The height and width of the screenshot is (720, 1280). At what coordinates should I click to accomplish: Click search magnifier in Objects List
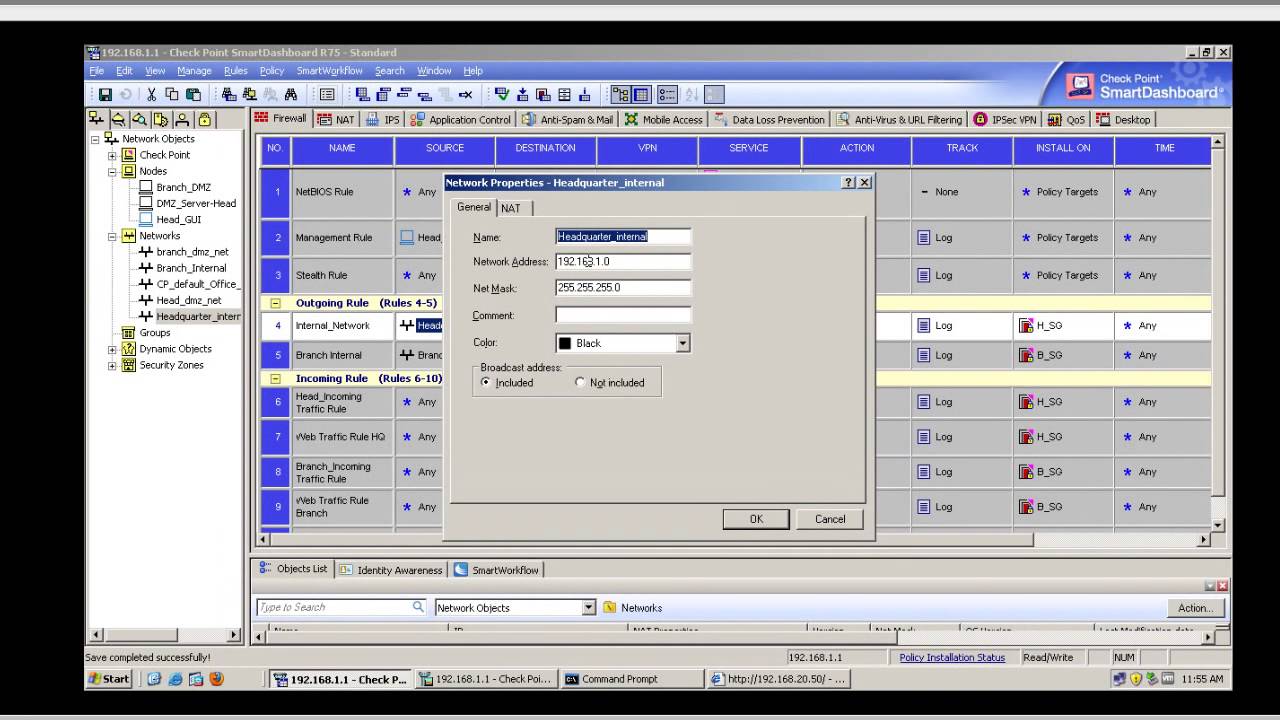(418, 607)
